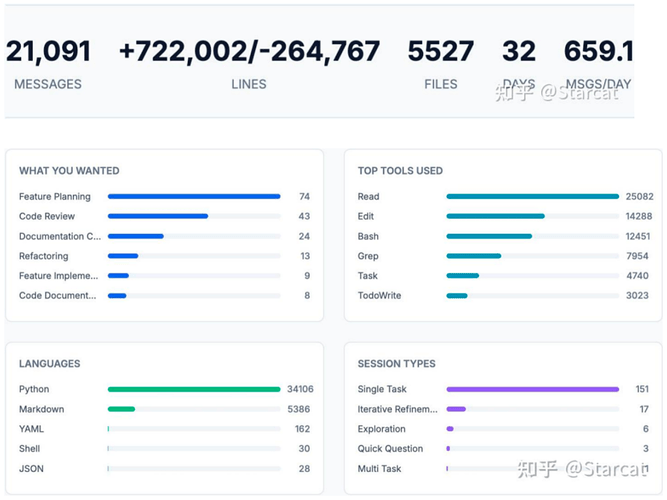Image resolution: width=667 pixels, height=500 pixels.
Task: Click the 659.1 msgs/day figure
Action: (598, 51)
